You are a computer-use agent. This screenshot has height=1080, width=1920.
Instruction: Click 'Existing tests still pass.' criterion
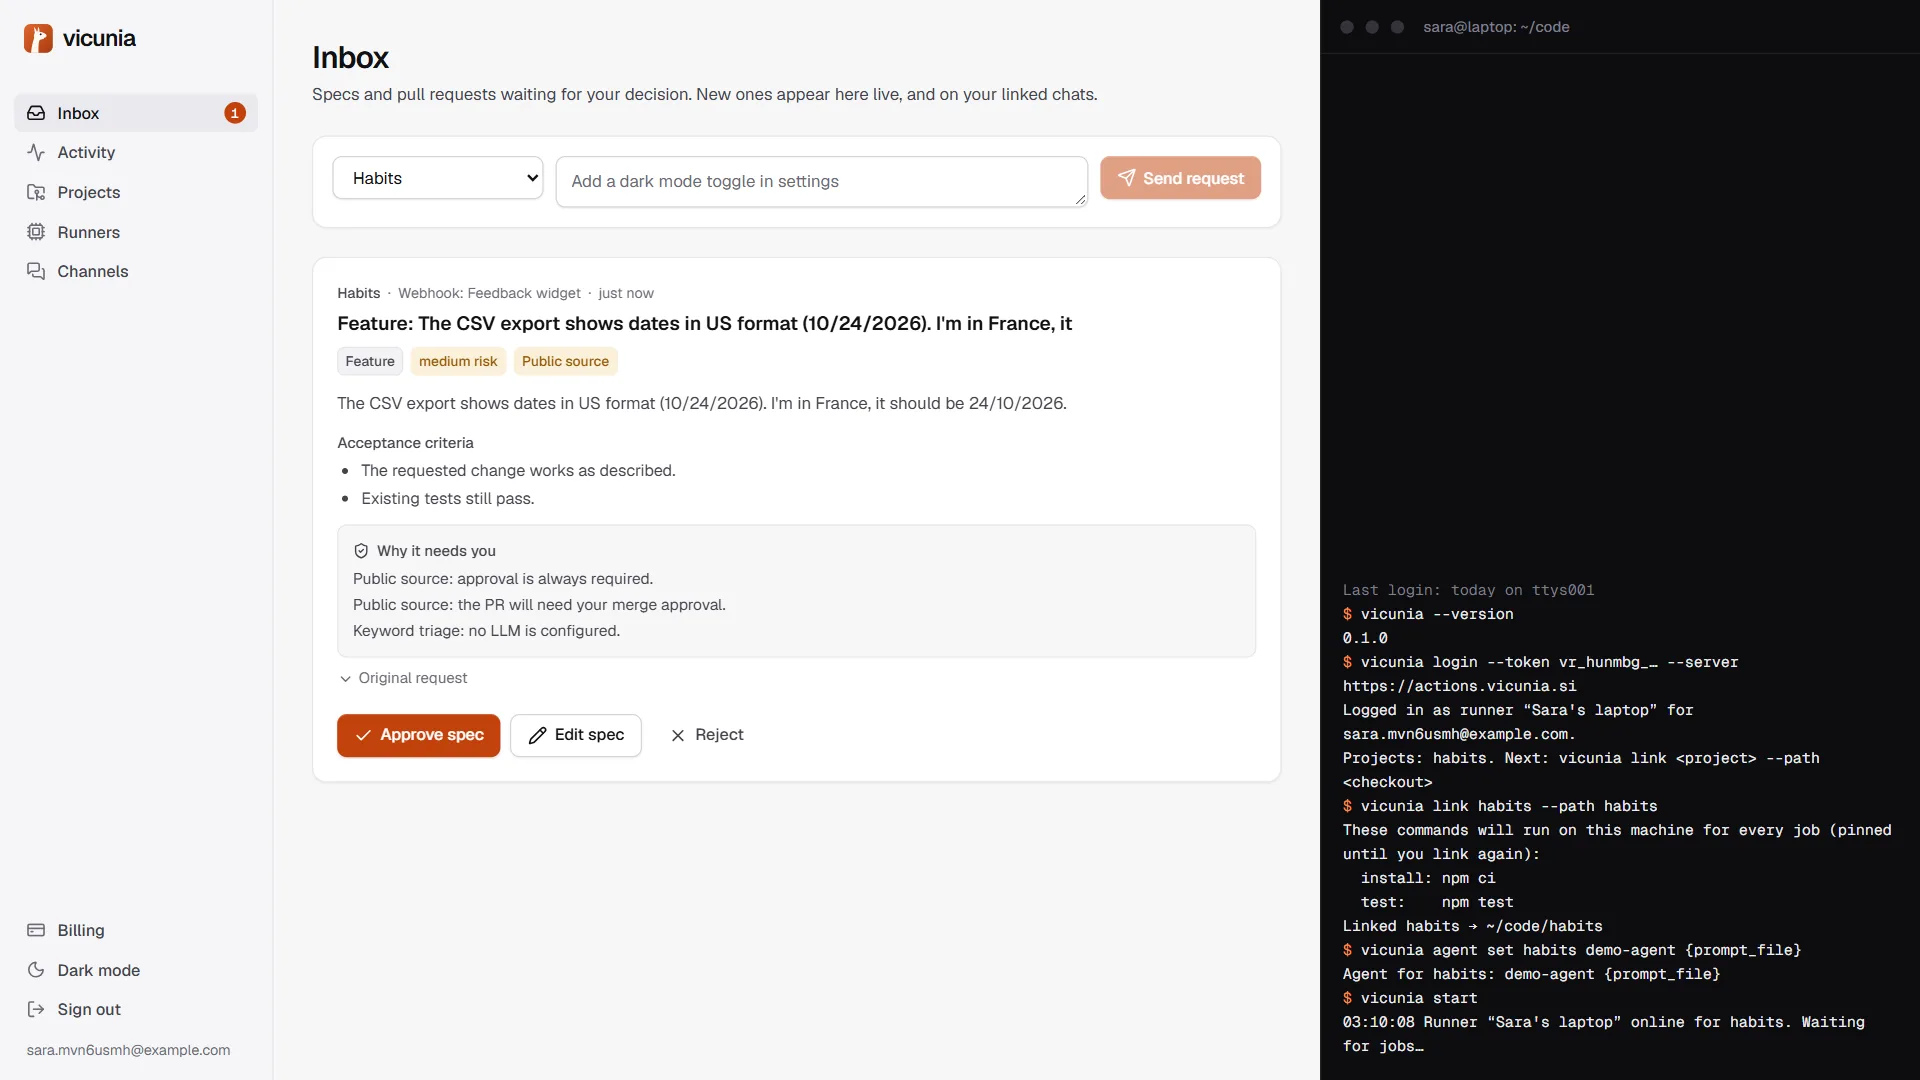coord(448,498)
